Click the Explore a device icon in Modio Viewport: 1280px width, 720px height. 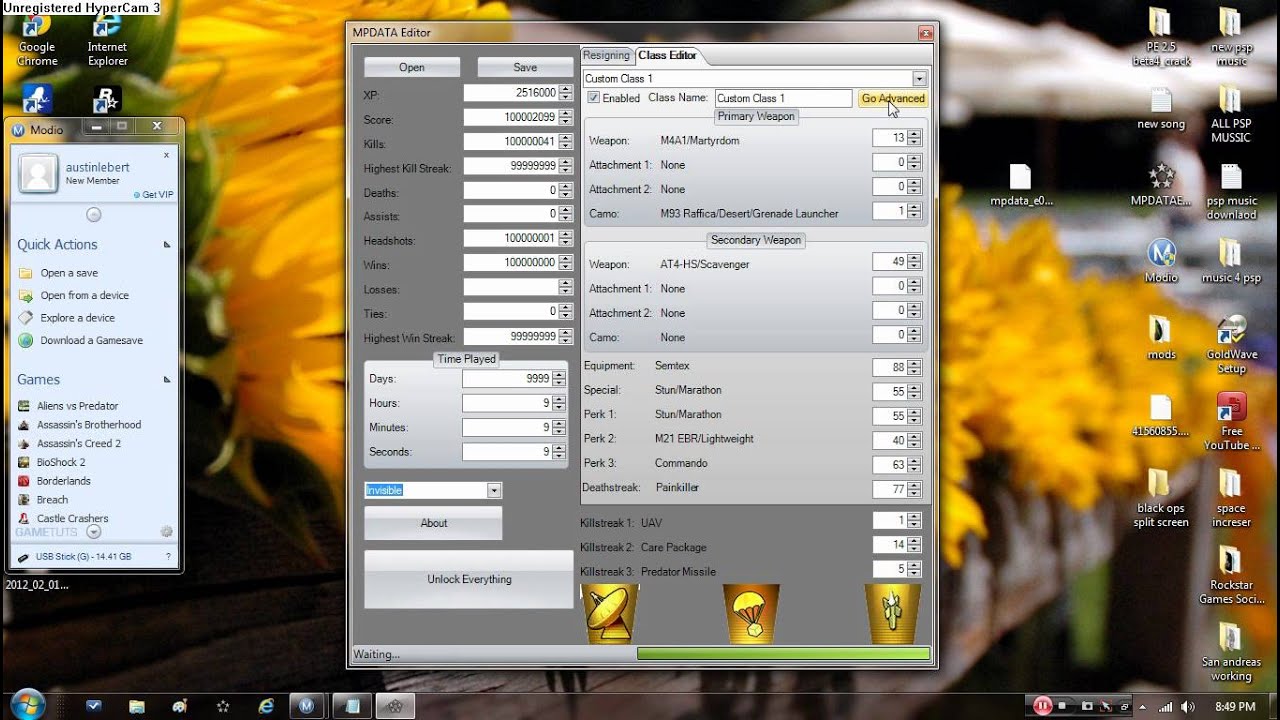tap(26, 318)
